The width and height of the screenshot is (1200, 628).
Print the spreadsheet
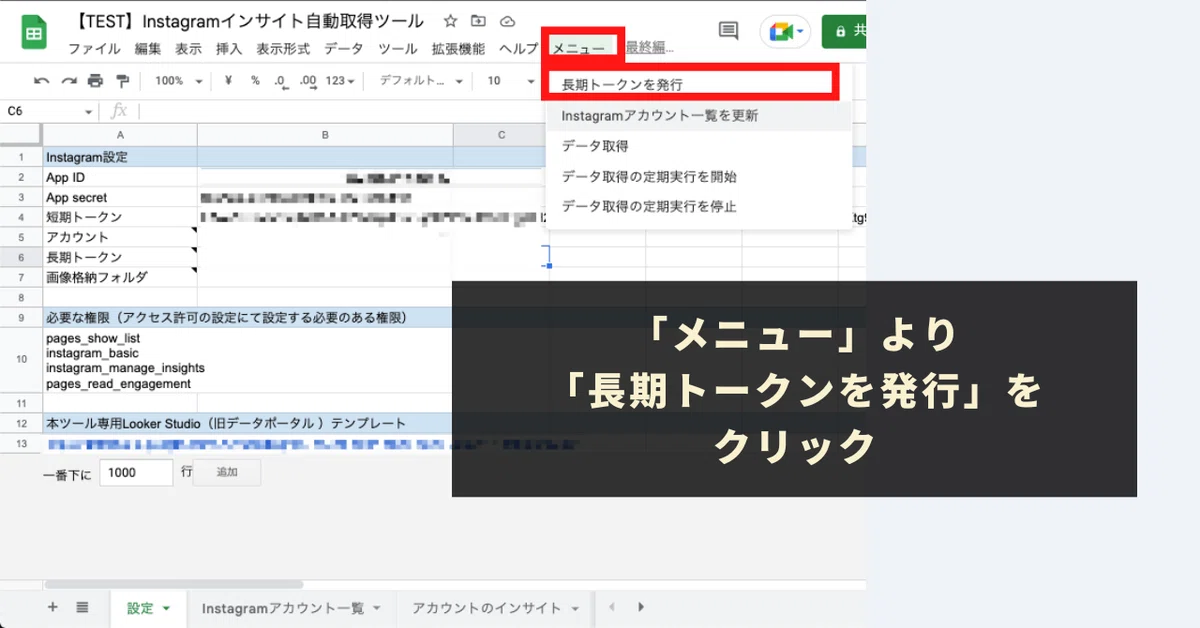[x=95, y=81]
